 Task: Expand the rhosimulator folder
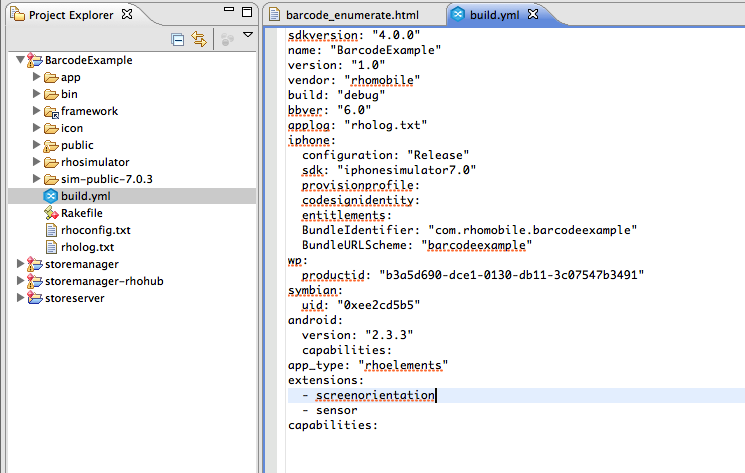coord(37,161)
